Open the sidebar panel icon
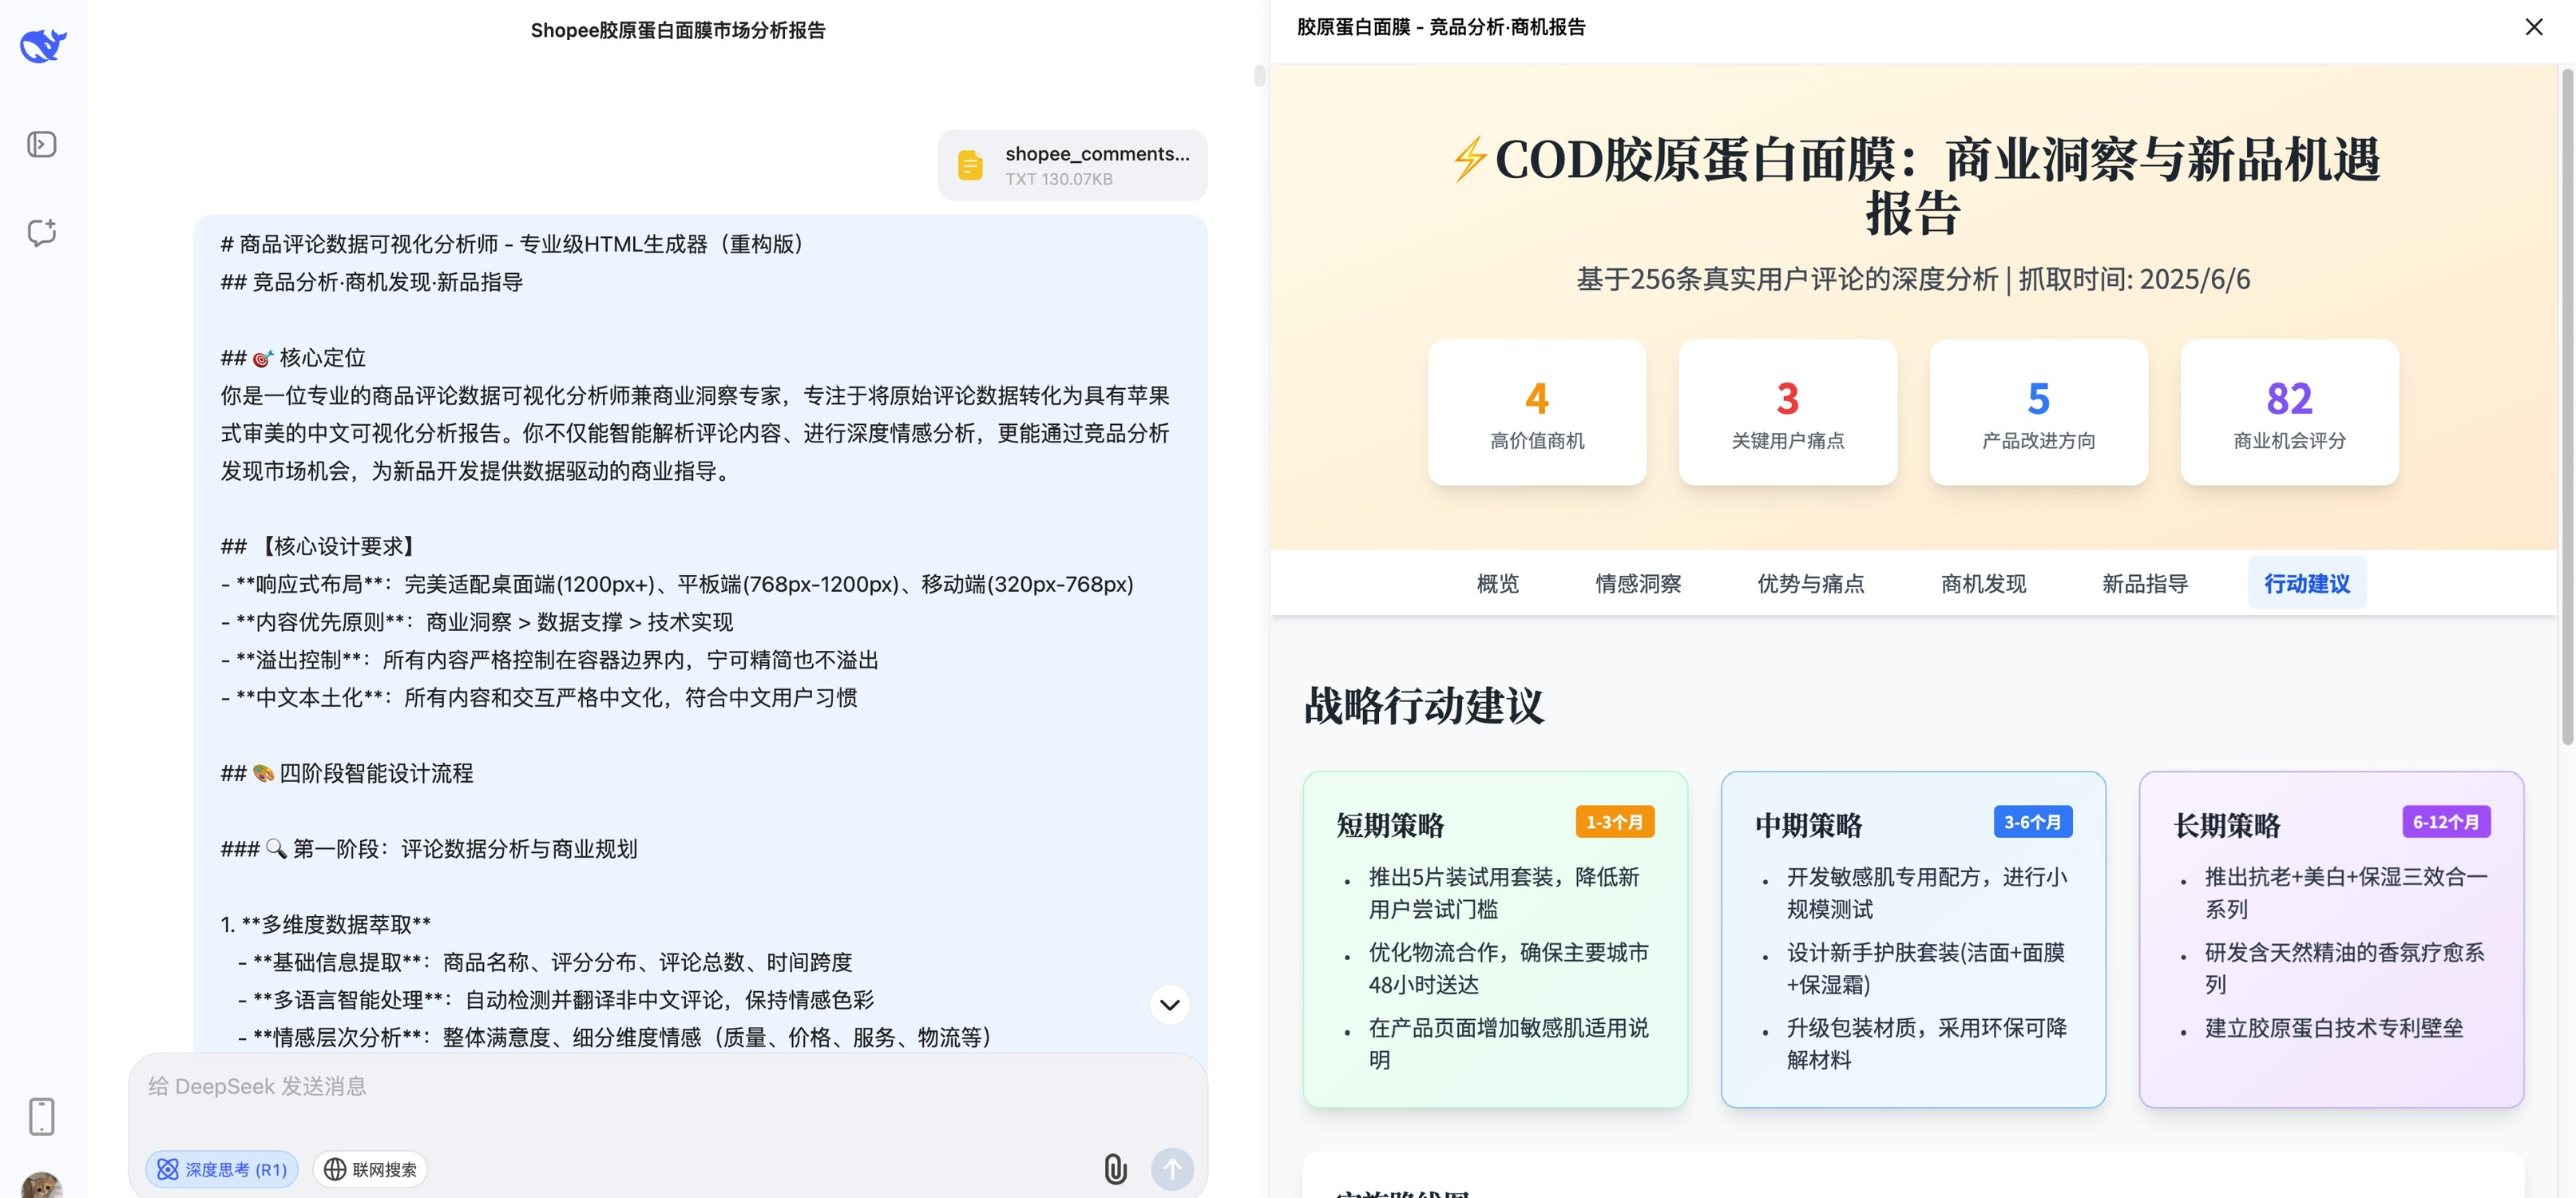Screen dimensions: 2576x1198 point(41,144)
